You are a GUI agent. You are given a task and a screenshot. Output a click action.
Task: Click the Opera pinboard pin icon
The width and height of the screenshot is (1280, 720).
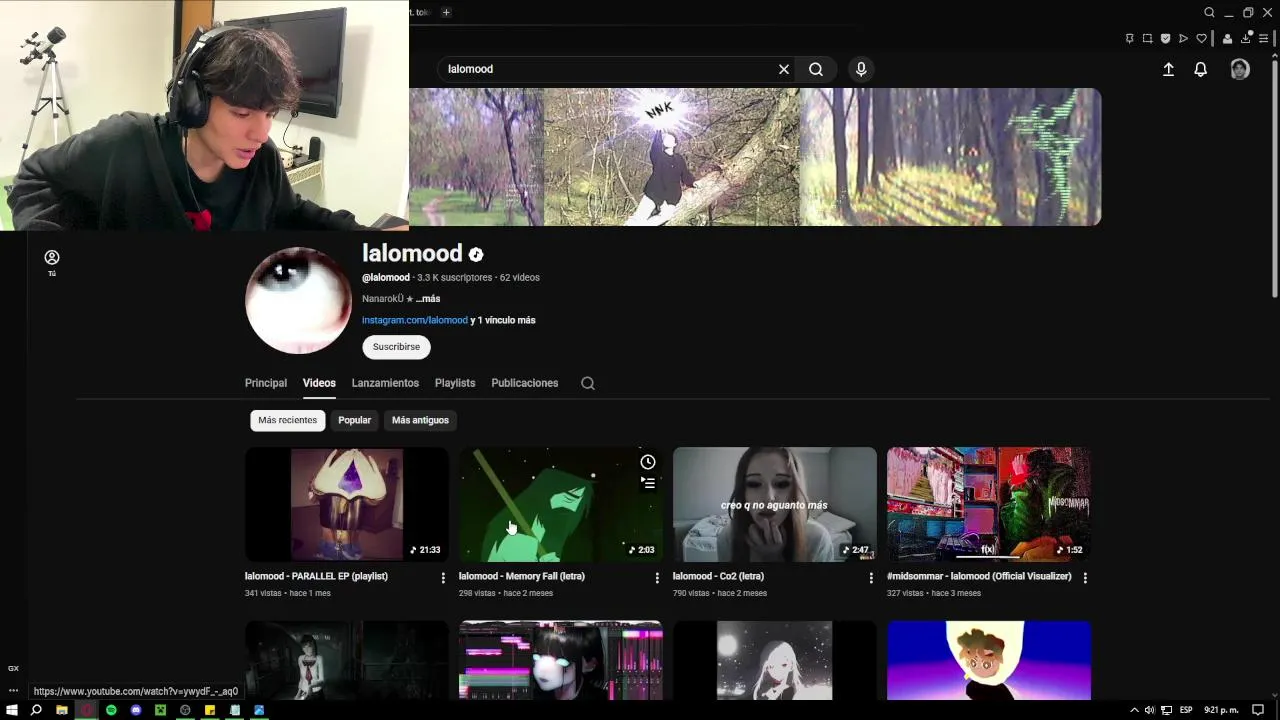click(1130, 39)
